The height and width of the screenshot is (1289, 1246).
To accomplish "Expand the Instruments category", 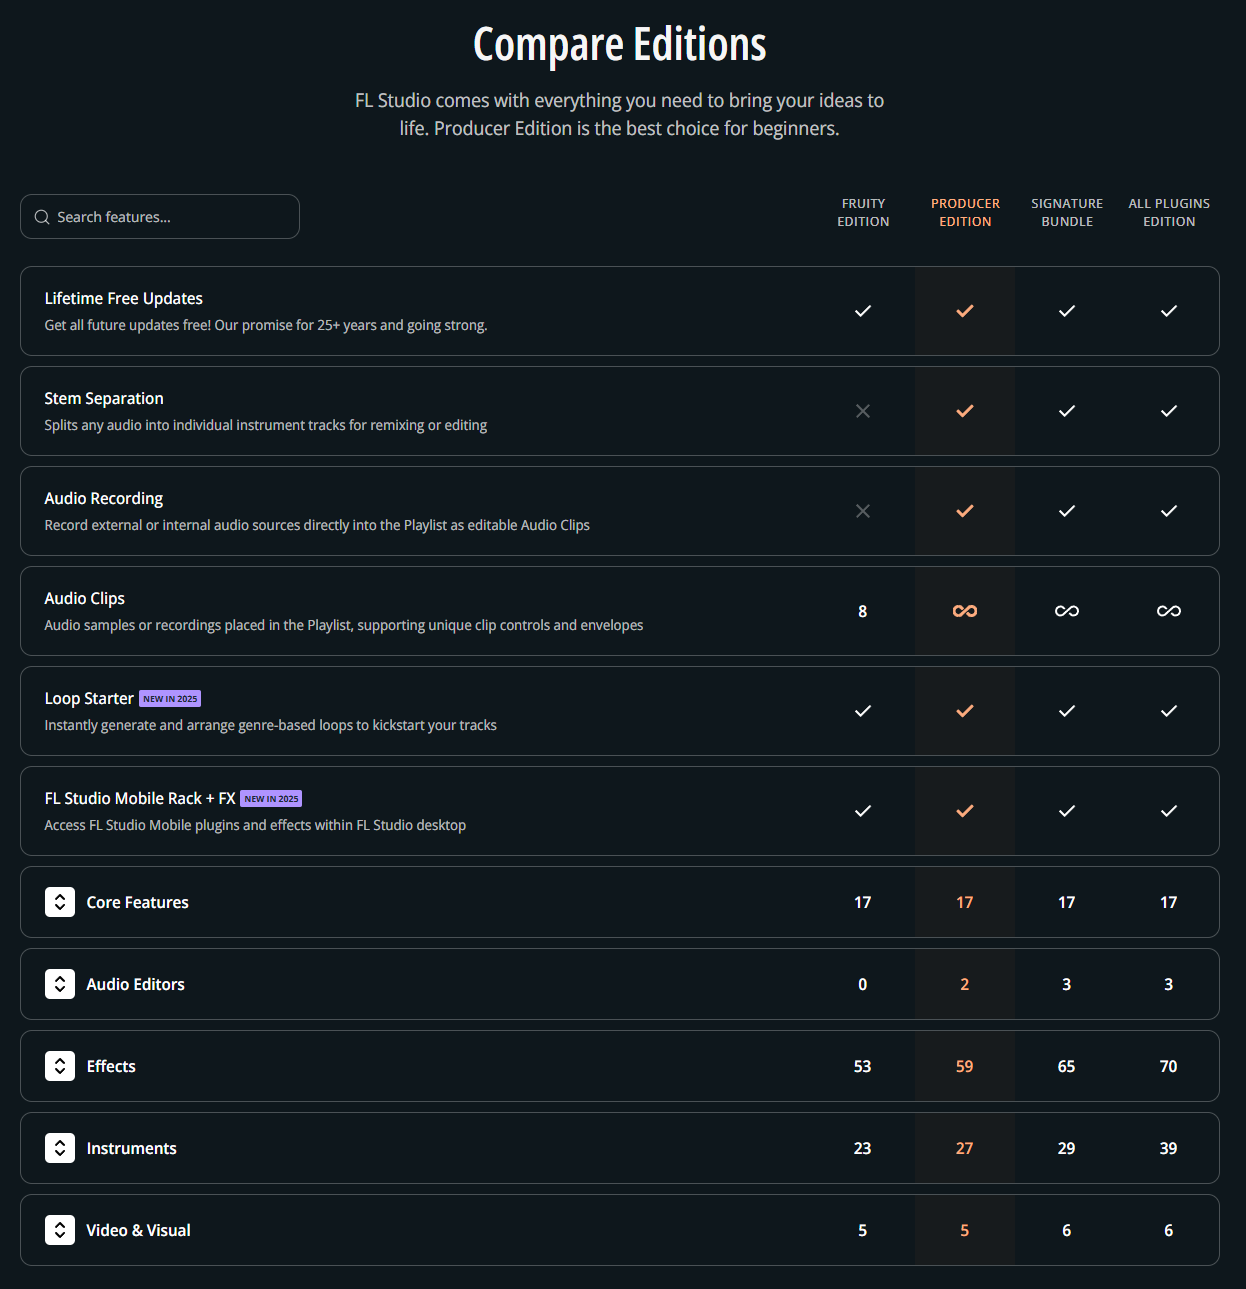I will [x=60, y=1148].
